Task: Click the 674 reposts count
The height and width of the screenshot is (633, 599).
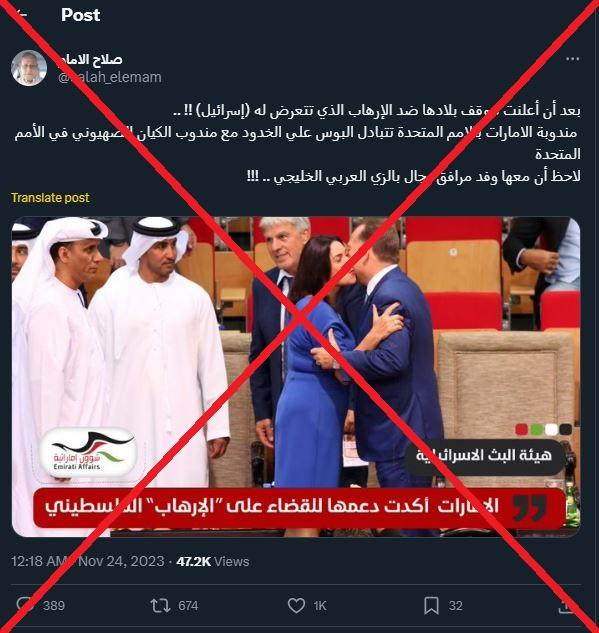Action: click(188, 606)
